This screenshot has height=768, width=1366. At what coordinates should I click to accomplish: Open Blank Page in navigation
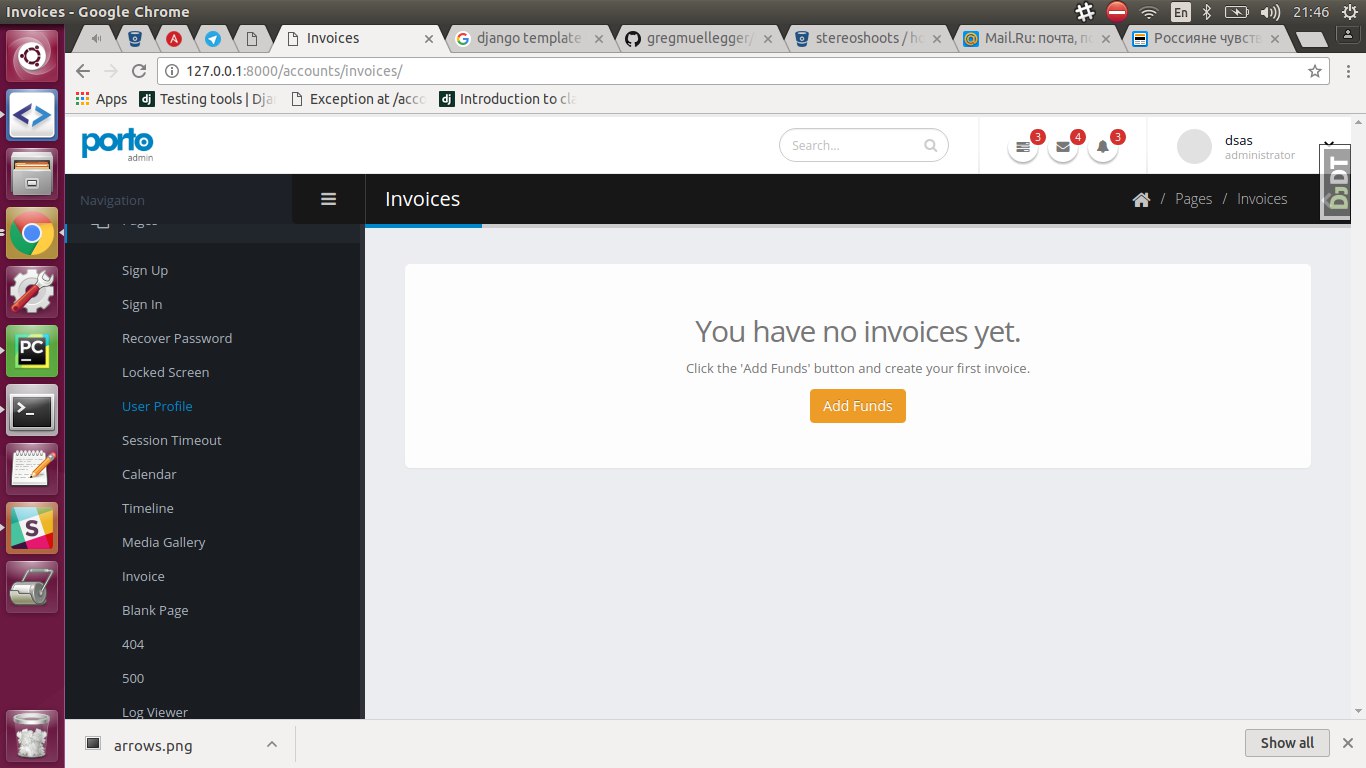[155, 611]
